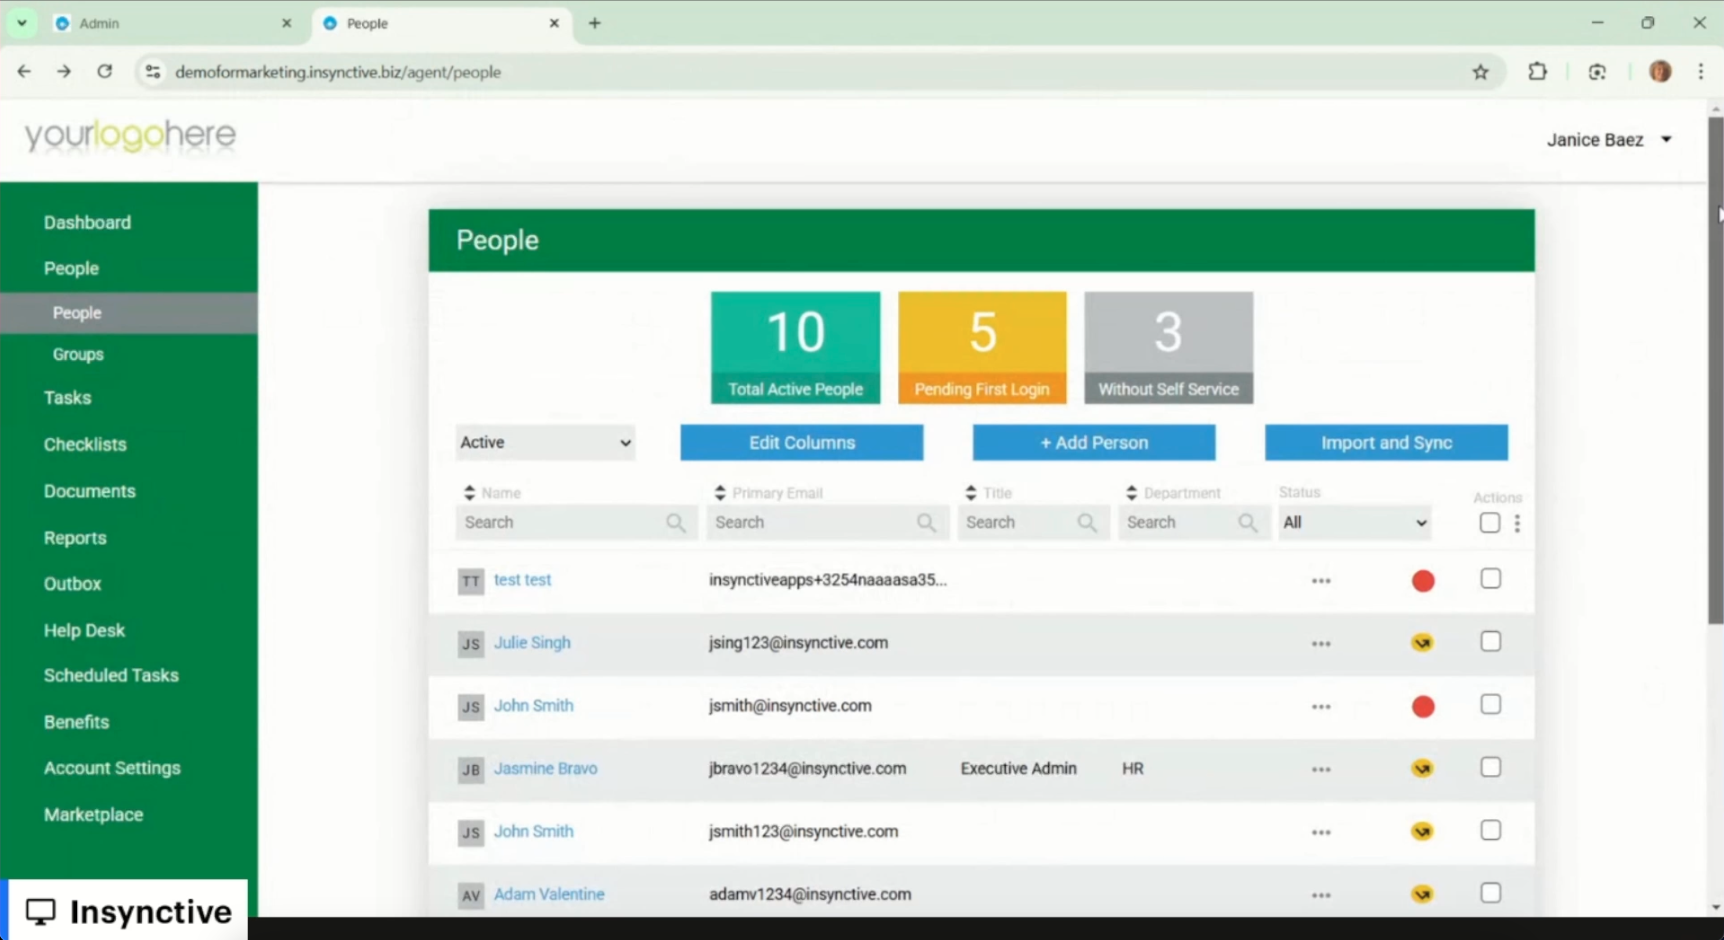The width and height of the screenshot is (1724, 940).
Task: Click the page vertical scrollbar
Action: click(x=1716, y=370)
